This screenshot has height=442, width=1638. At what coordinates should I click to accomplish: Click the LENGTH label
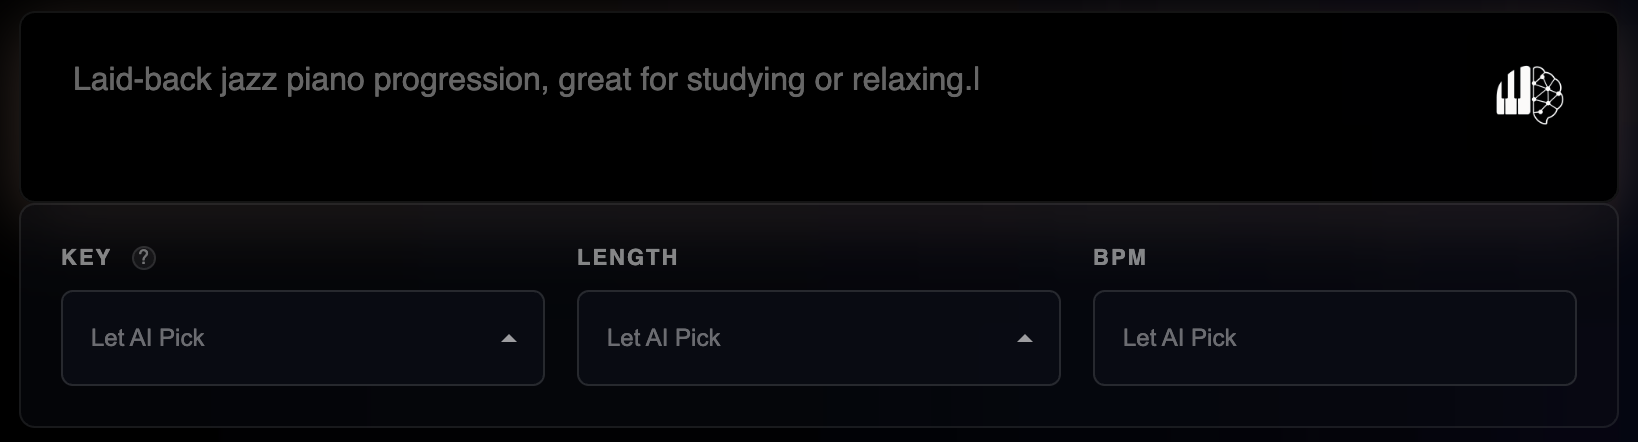pyautogui.click(x=628, y=258)
